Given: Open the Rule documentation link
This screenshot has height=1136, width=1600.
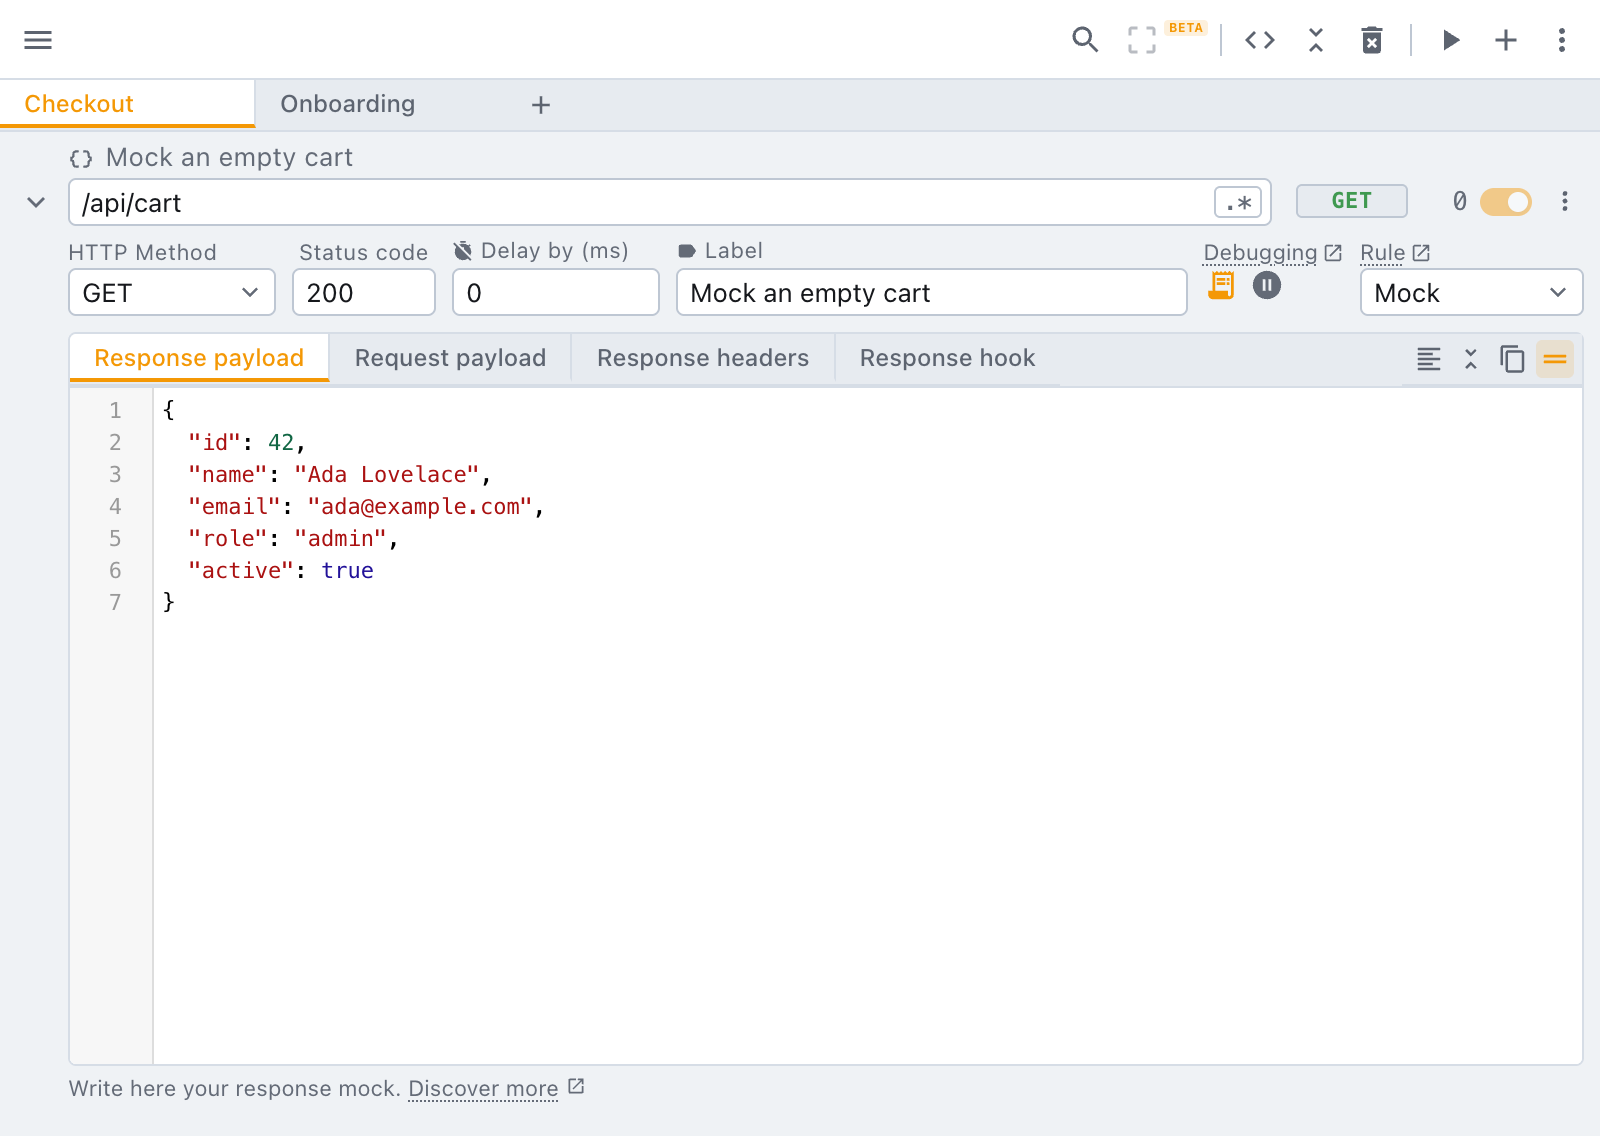Looking at the screenshot, I should point(1395,253).
